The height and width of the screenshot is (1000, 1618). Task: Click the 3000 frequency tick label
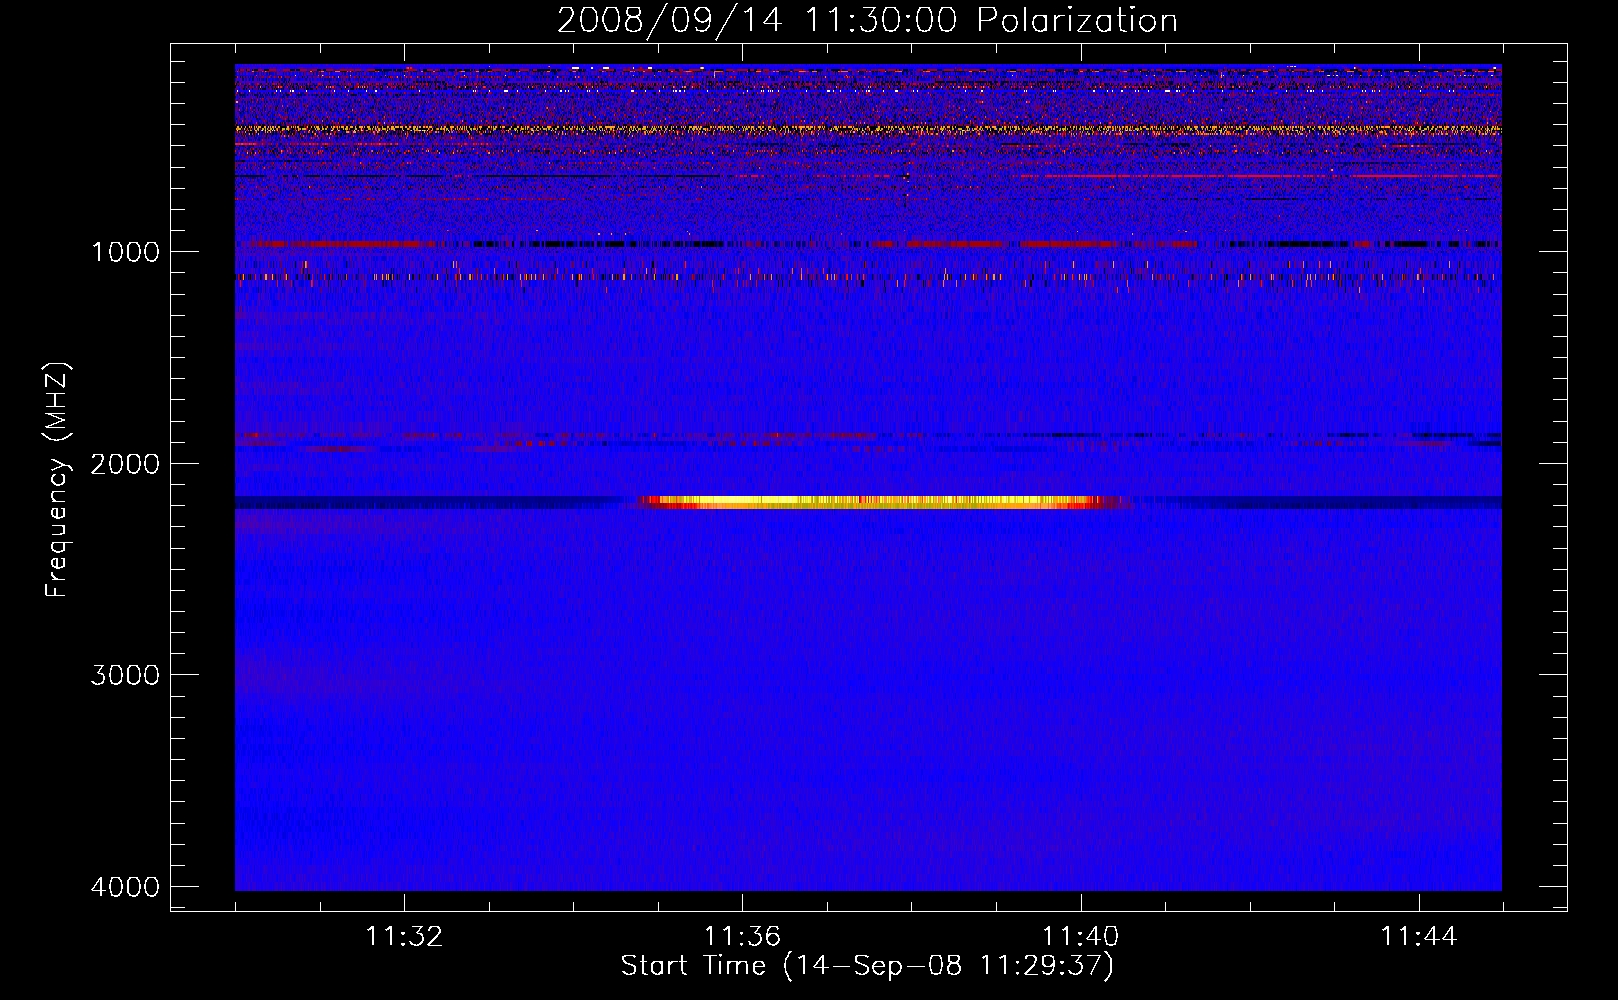coord(125,675)
